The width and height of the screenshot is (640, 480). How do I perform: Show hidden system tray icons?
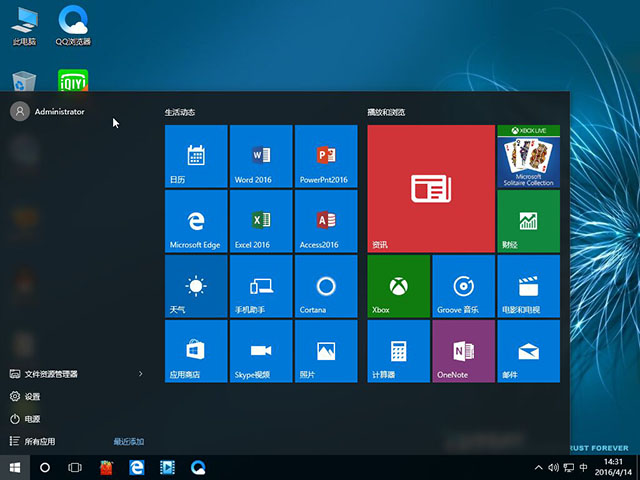click(x=540, y=467)
